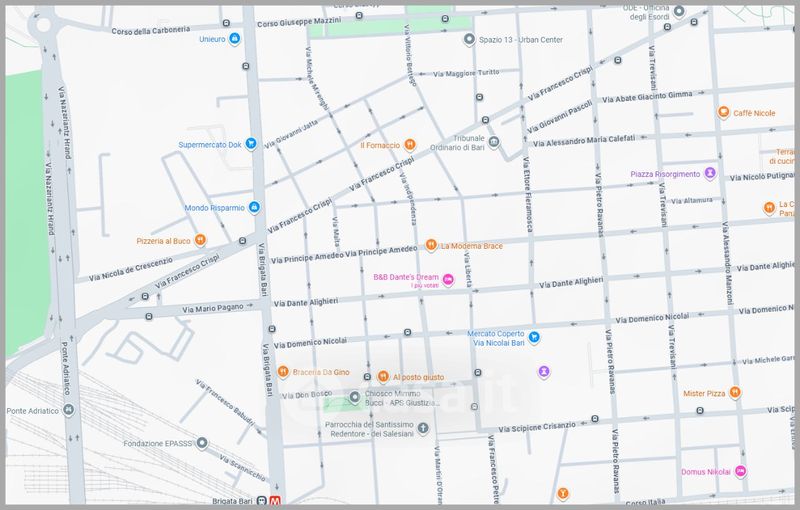Click the Ponte Adriatico landmark pin

(x=69, y=411)
